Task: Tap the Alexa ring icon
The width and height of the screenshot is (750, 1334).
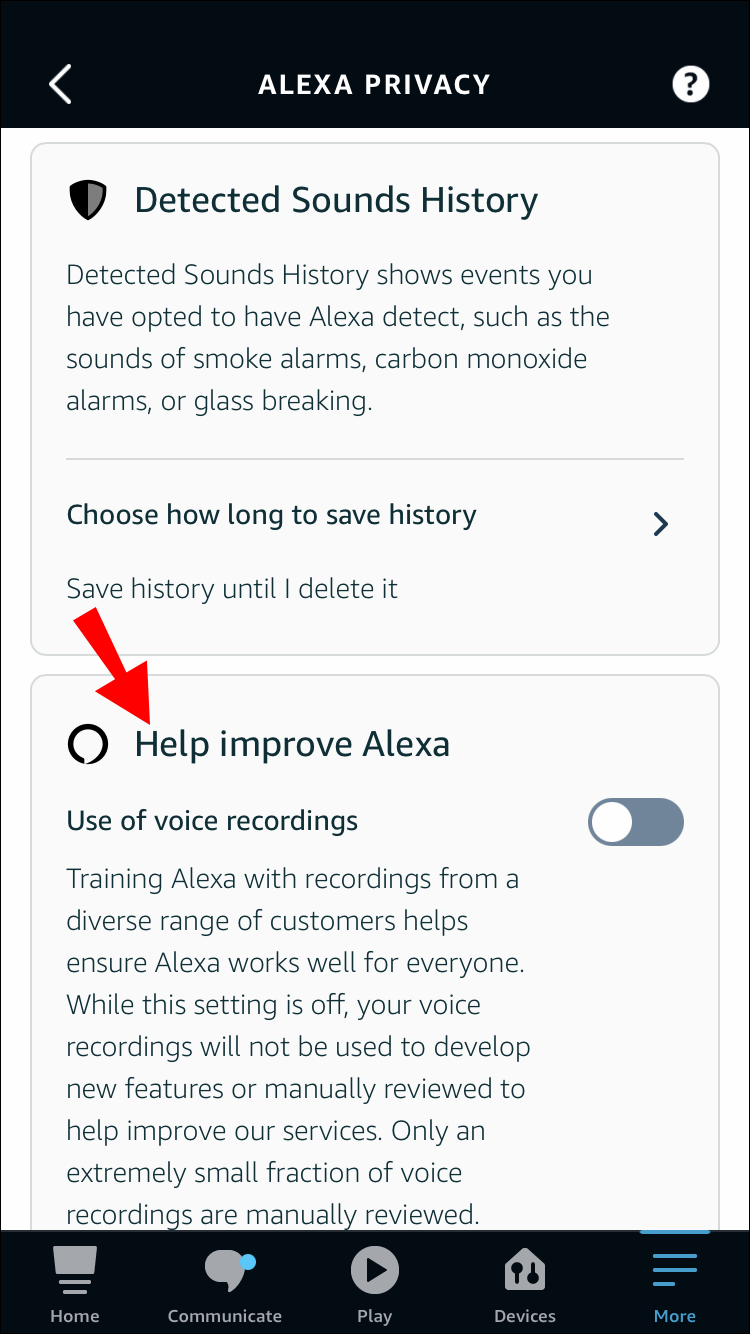Action: pyautogui.click(x=87, y=744)
